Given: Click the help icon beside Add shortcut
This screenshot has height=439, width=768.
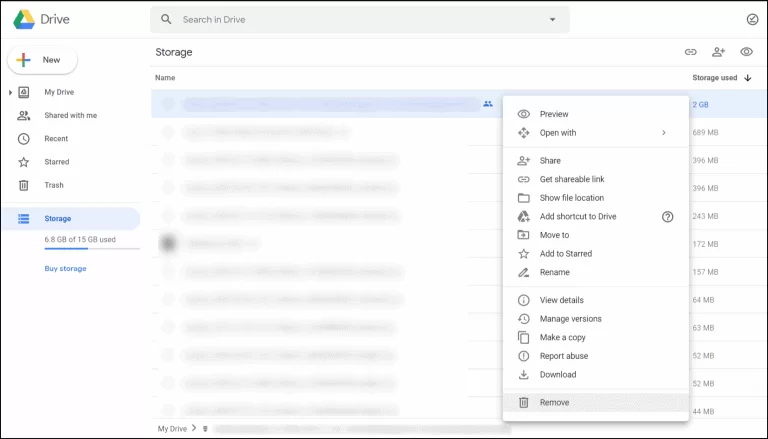Looking at the screenshot, I should click(x=668, y=216).
